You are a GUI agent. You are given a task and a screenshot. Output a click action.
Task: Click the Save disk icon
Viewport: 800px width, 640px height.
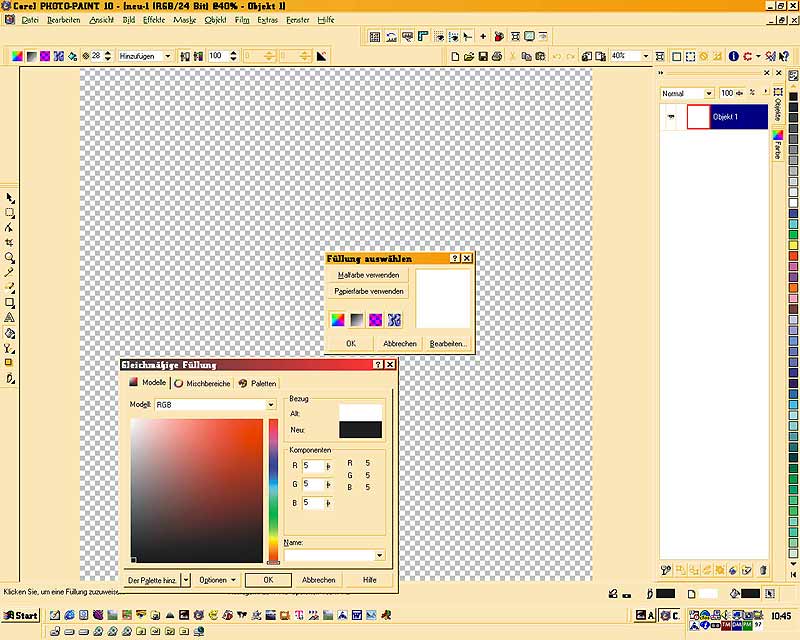[483, 57]
